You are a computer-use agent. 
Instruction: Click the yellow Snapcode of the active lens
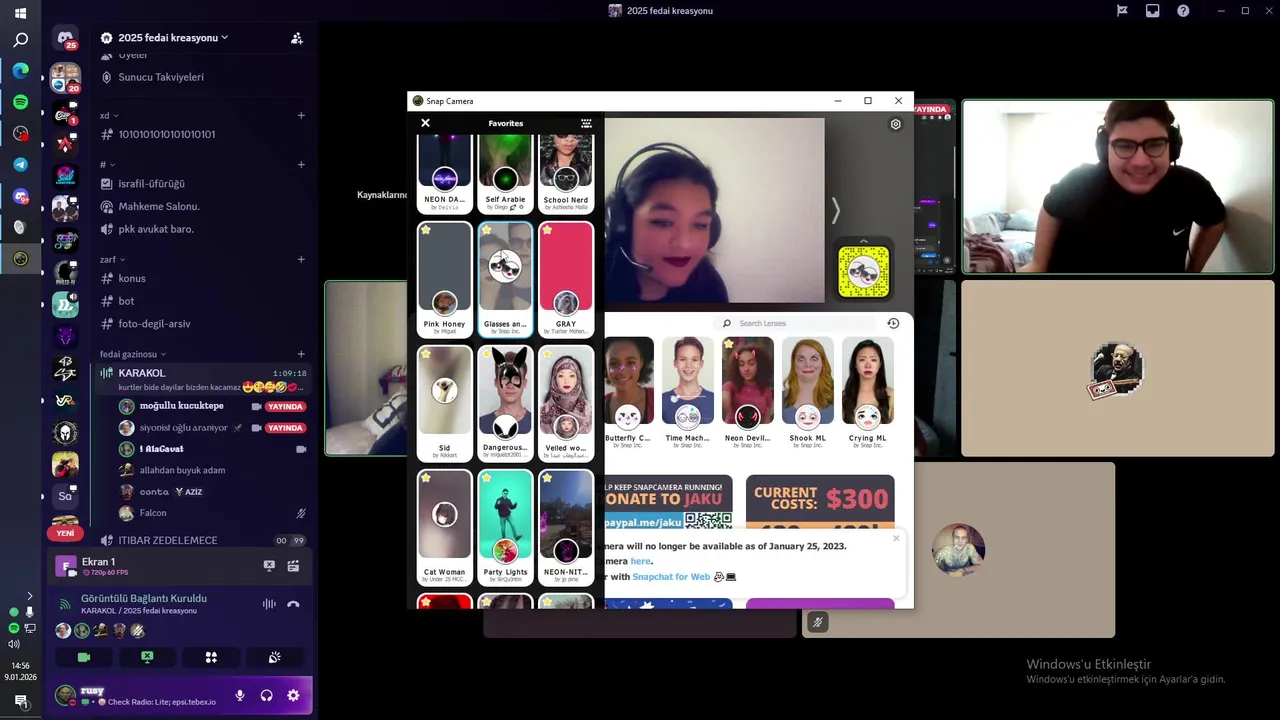coord(863,273)
